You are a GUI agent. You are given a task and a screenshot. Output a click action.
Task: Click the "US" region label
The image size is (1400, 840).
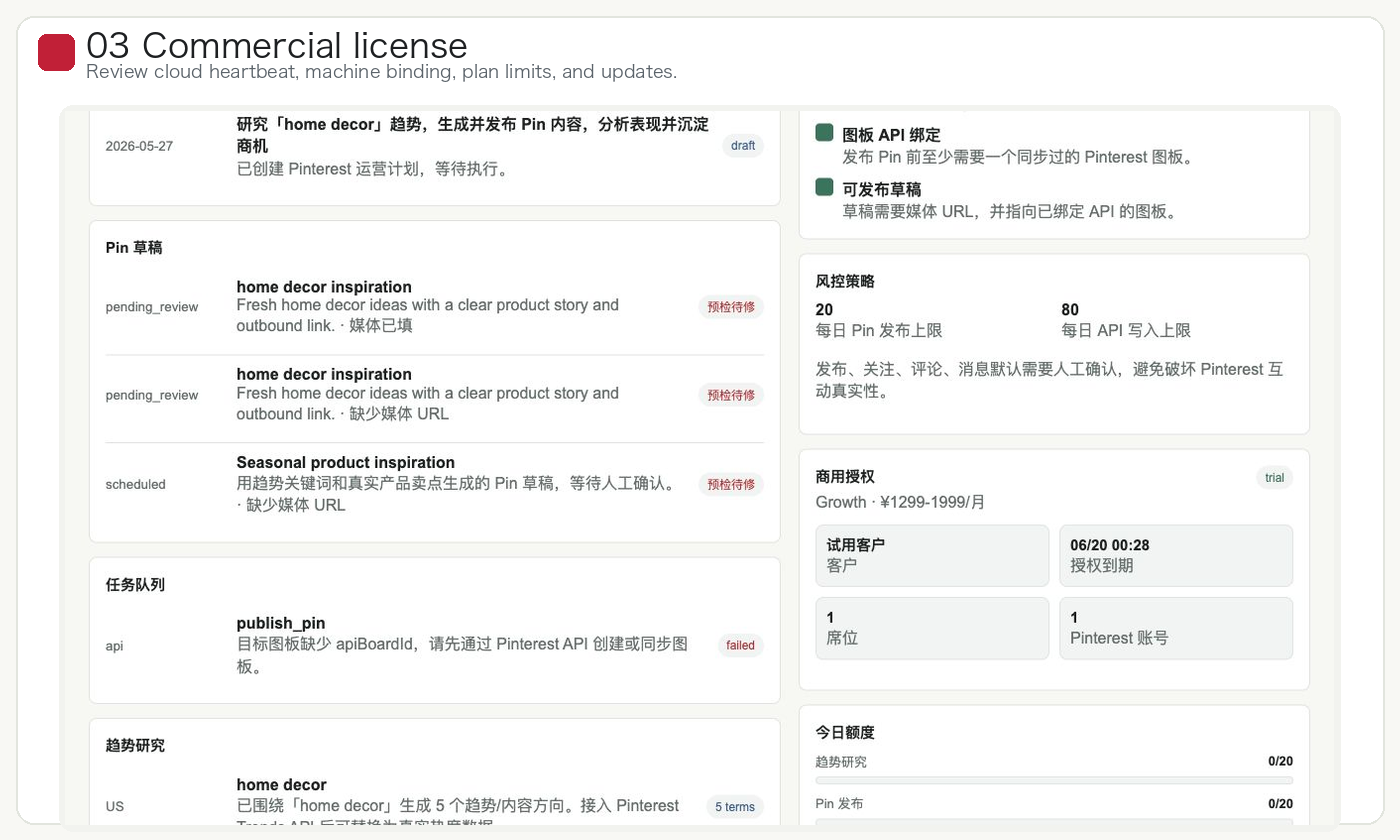click(115, 807)
